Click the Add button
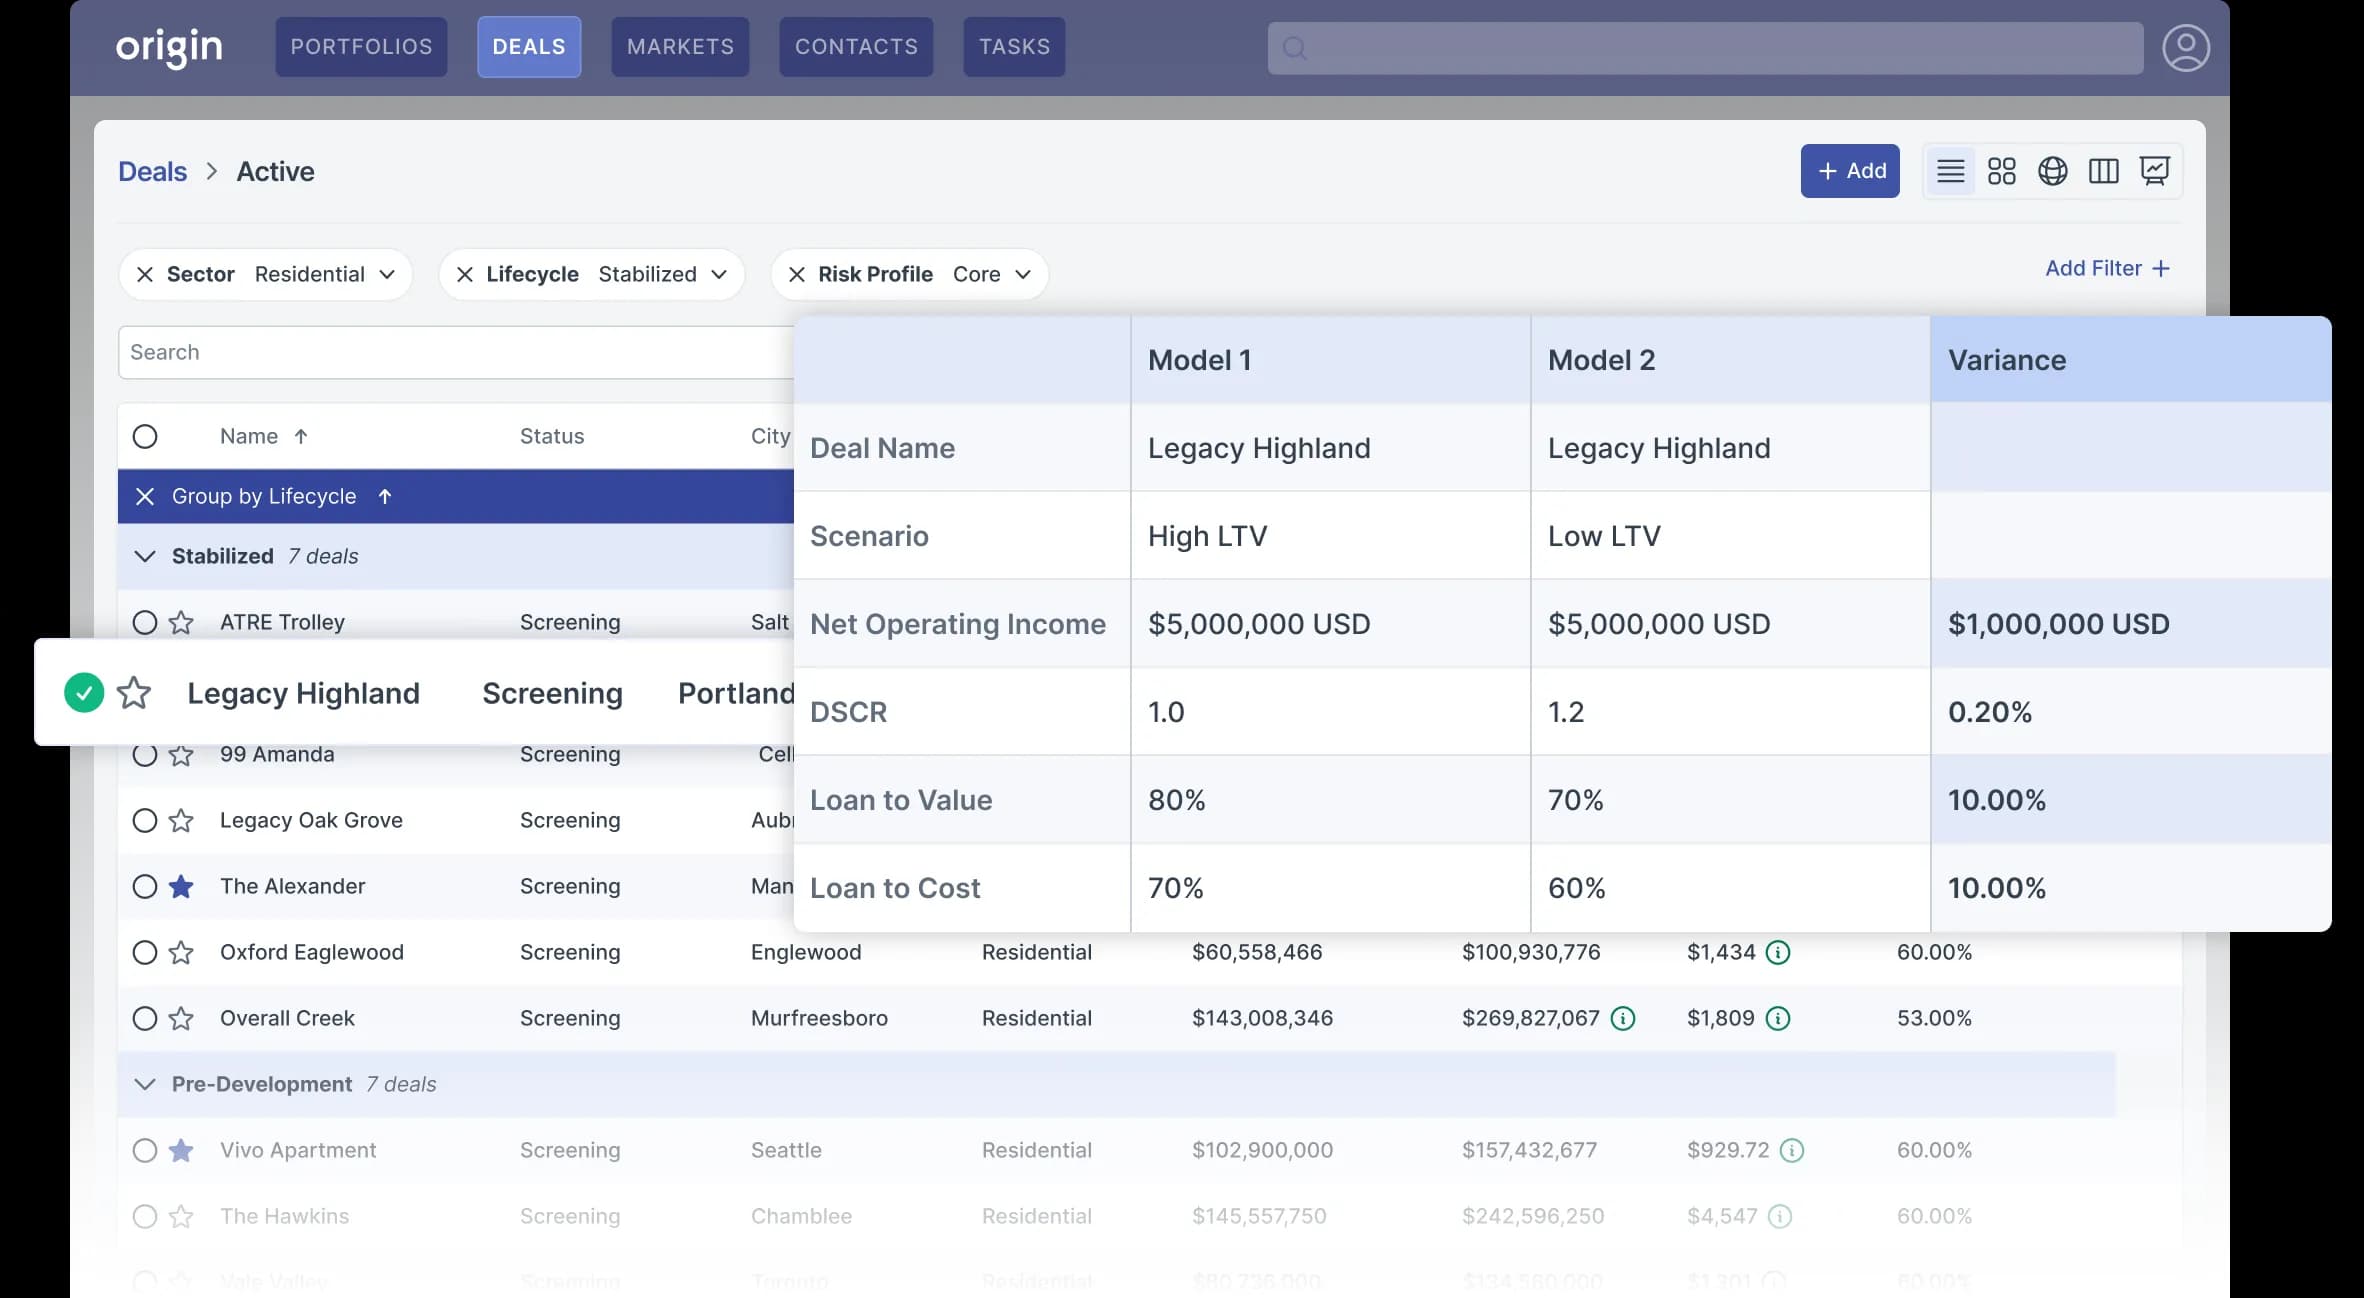 coord(1850,171)
